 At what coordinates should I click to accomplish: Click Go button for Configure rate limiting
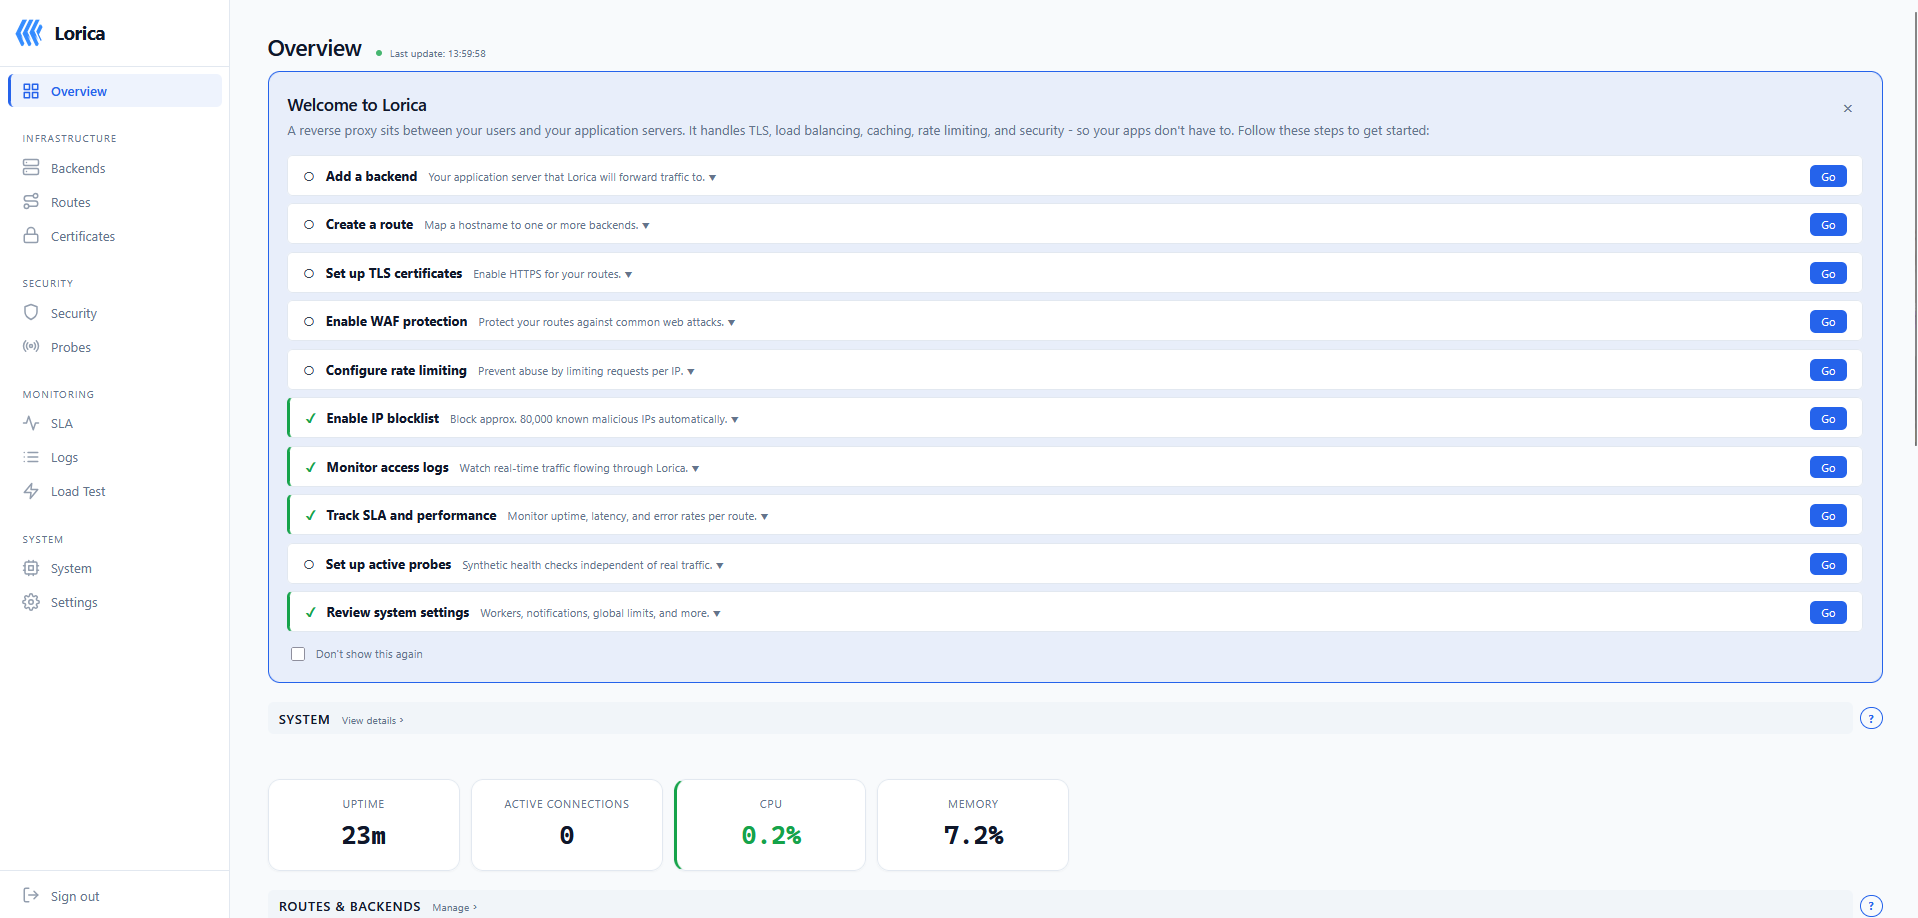(x=1828, y=371)
